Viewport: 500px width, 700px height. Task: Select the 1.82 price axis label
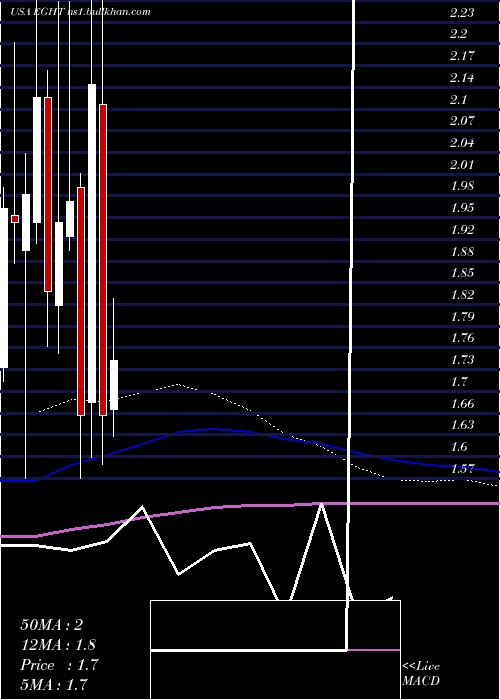[x=462, y=295]
